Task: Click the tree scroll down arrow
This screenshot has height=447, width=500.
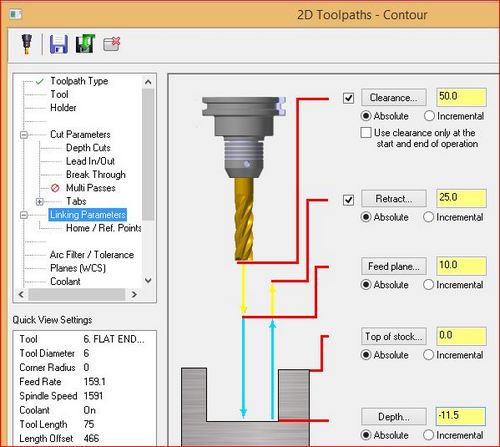Action: (148, 281)
